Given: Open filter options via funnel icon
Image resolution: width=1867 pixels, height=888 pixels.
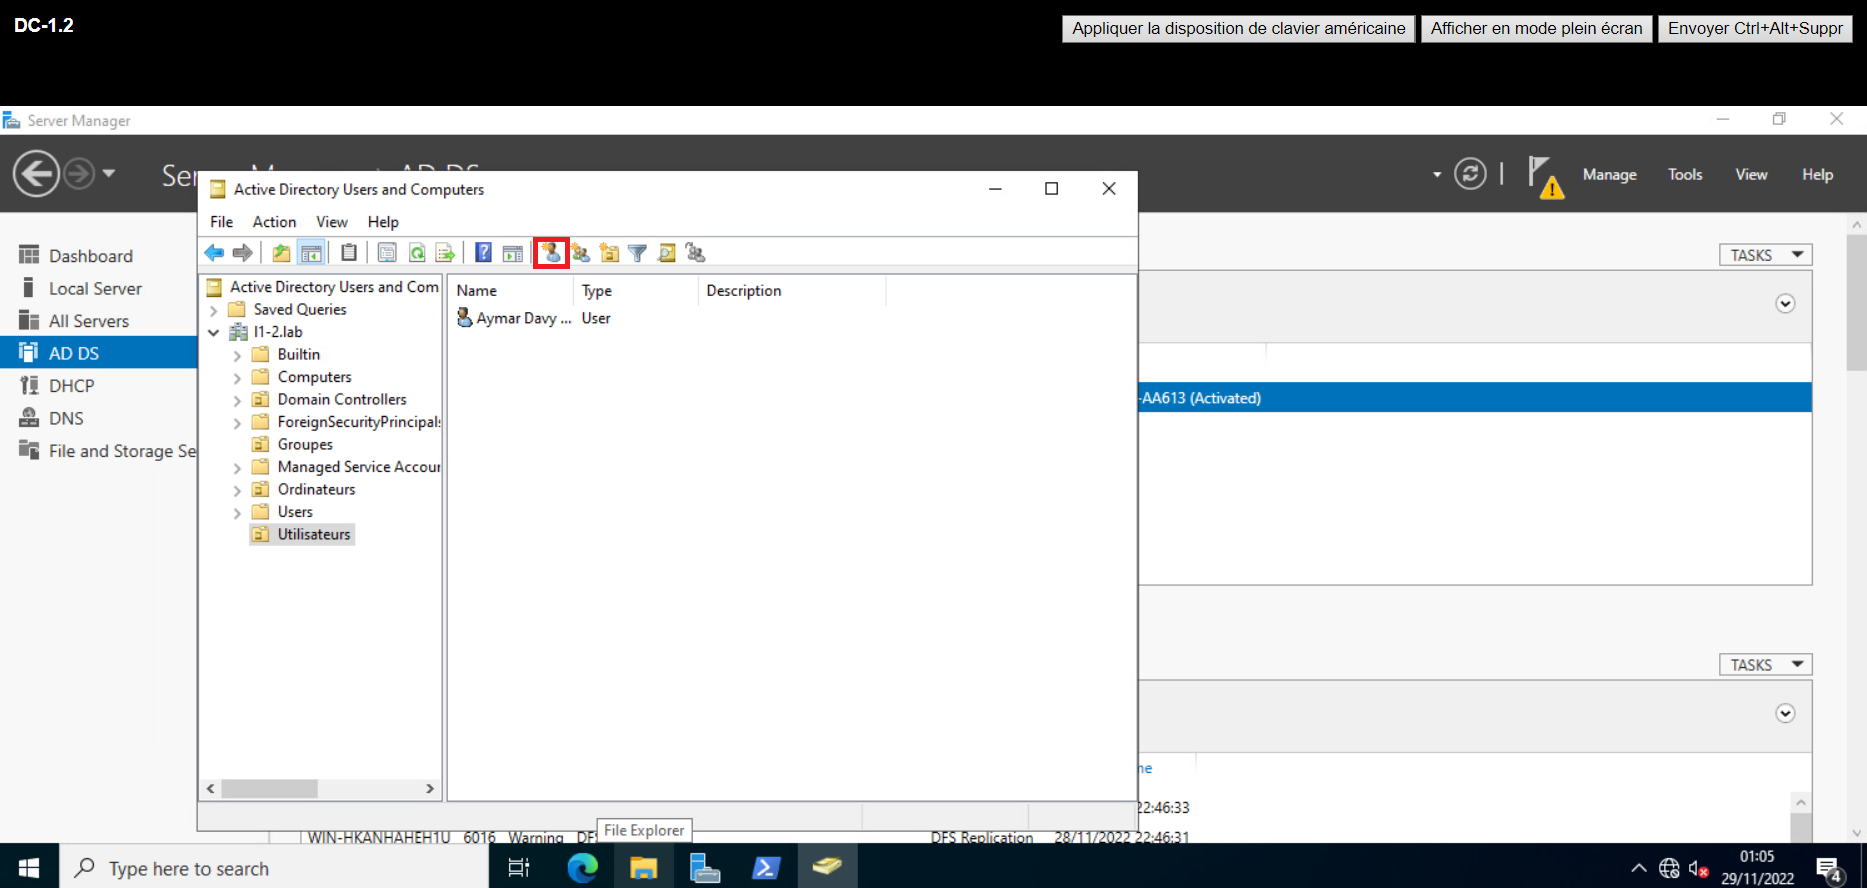Looking at the screenshot, I should pos(638,253).
